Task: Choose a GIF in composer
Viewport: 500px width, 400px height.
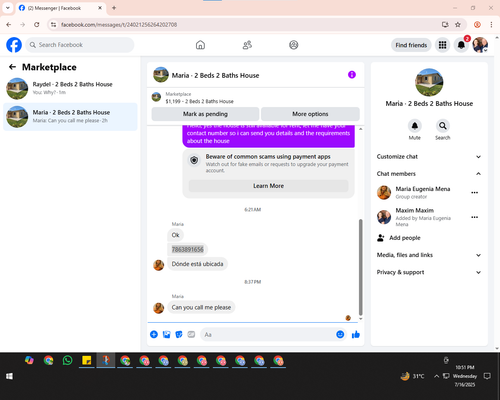Action: (191, 334)
